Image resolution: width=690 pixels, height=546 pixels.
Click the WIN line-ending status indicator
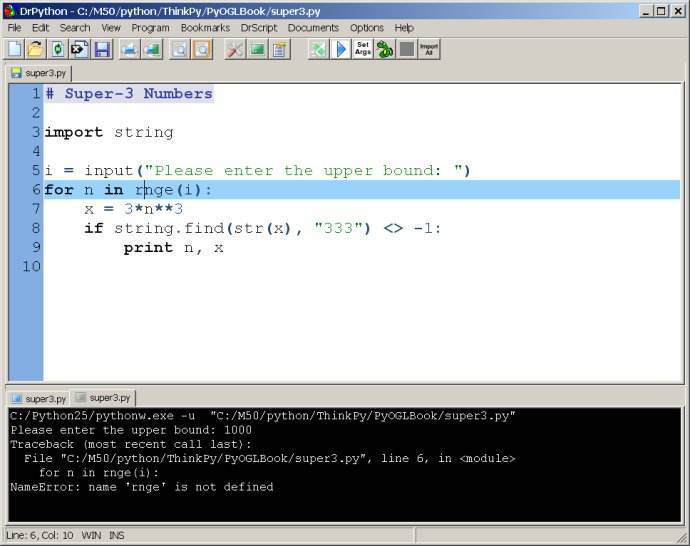pyautogui.click(x=91, y=535)
